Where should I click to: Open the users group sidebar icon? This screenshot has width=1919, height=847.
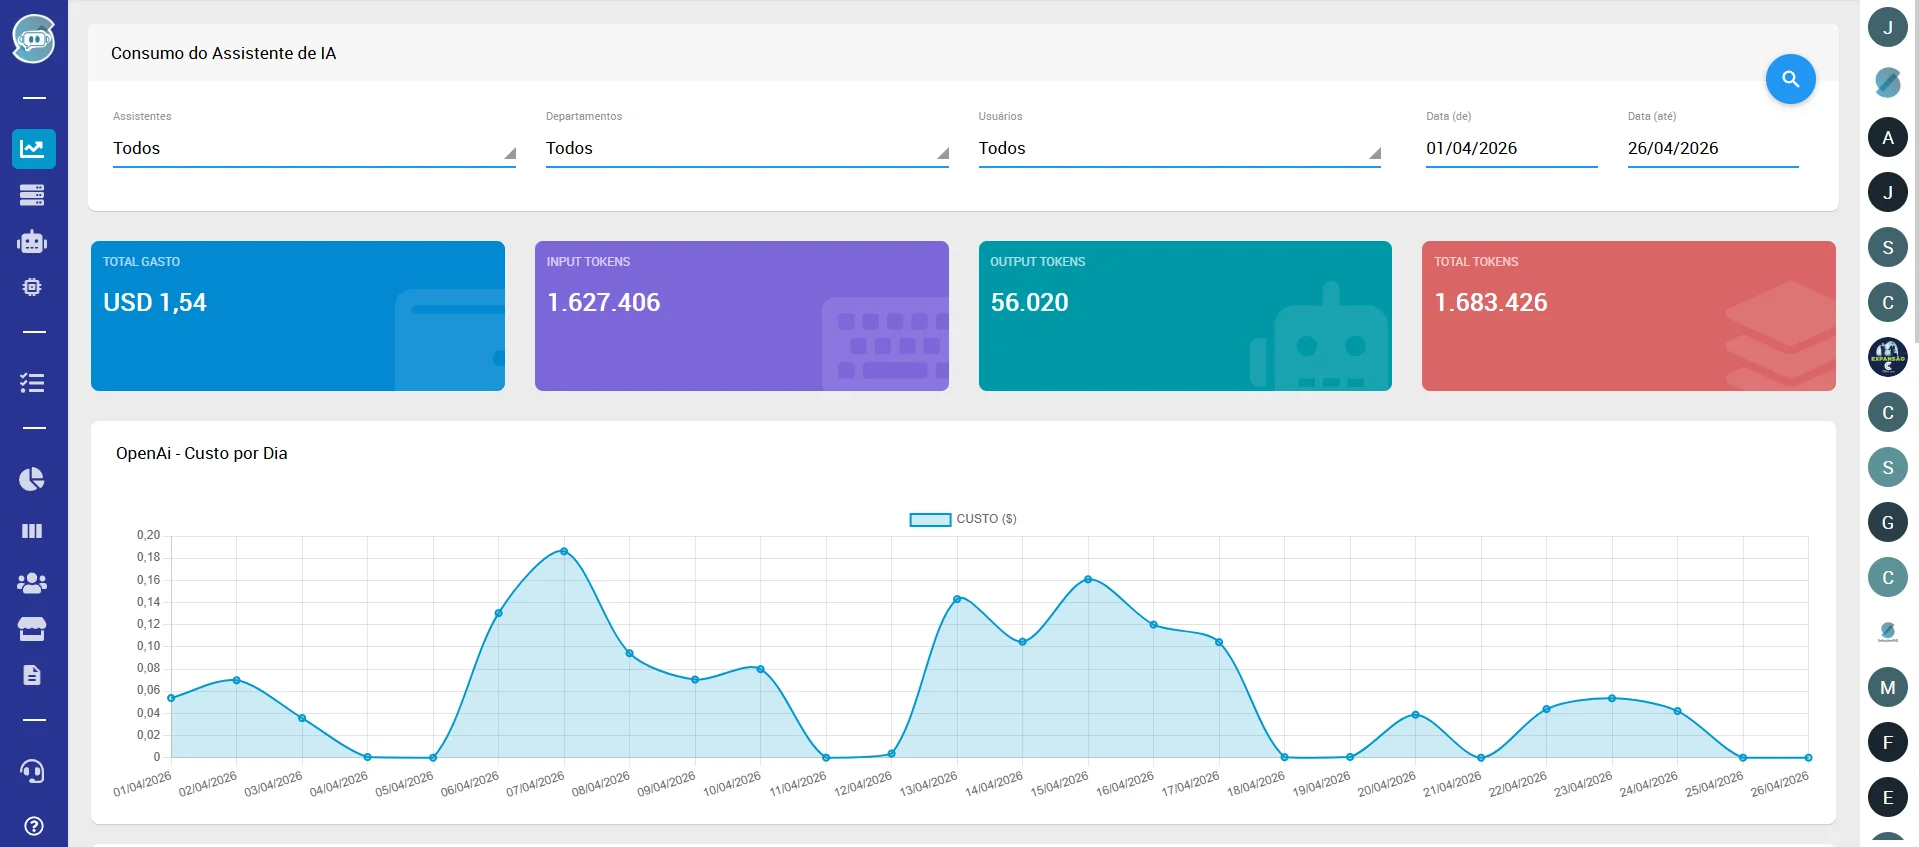(x=33, y=582)
